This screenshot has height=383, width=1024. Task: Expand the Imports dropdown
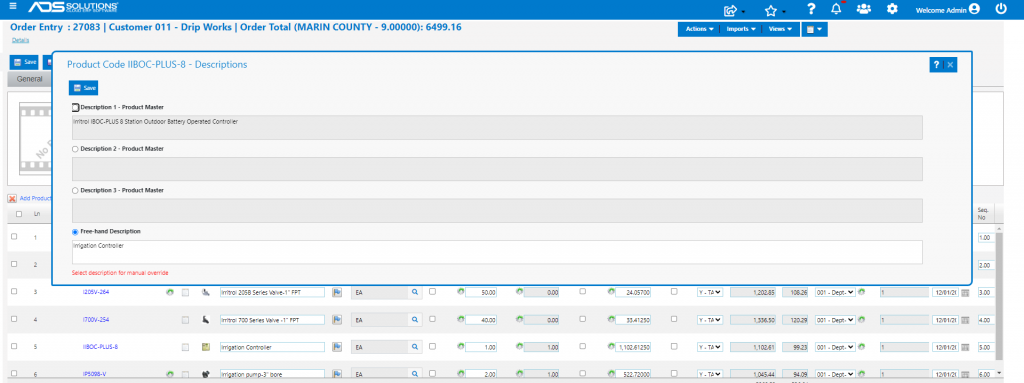point(741,29)
